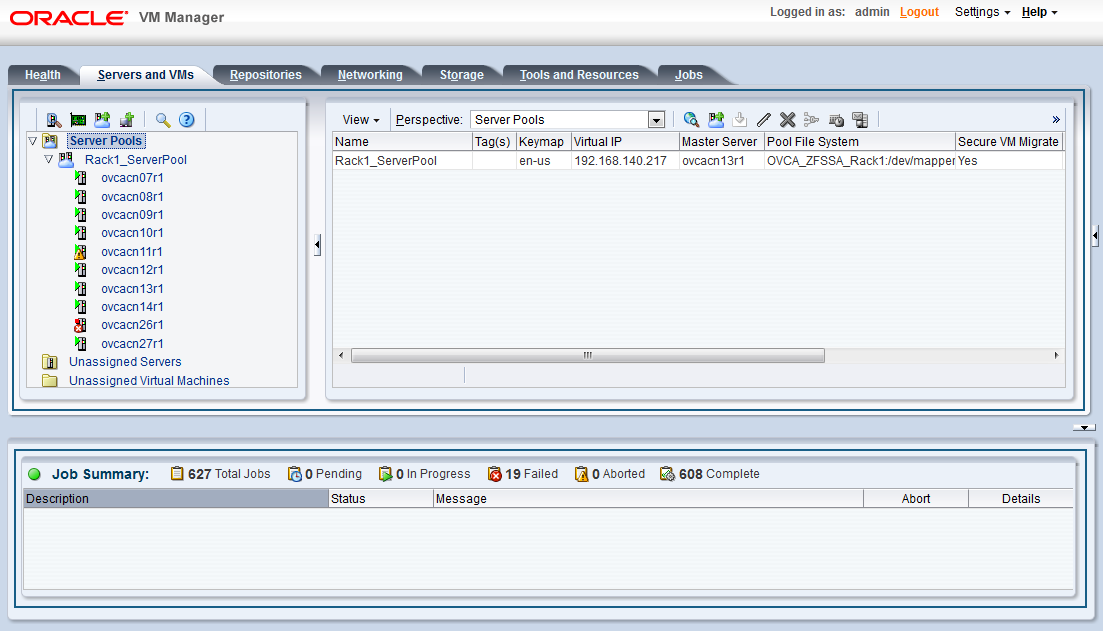Click the Name column header
This screenshot has width=1103, height=631.
402,141
